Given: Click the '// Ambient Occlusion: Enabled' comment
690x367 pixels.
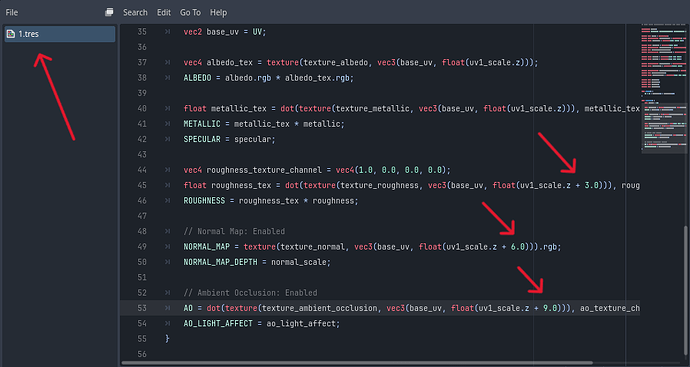Looking at the screenshot, I should click(250, 293).
